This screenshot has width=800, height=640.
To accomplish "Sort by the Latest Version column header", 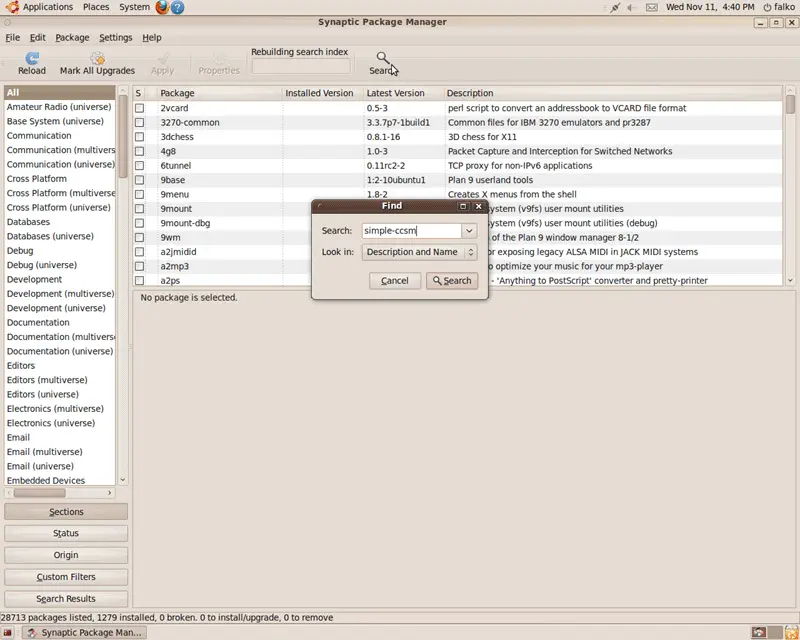I will click(x=404, y=93).
